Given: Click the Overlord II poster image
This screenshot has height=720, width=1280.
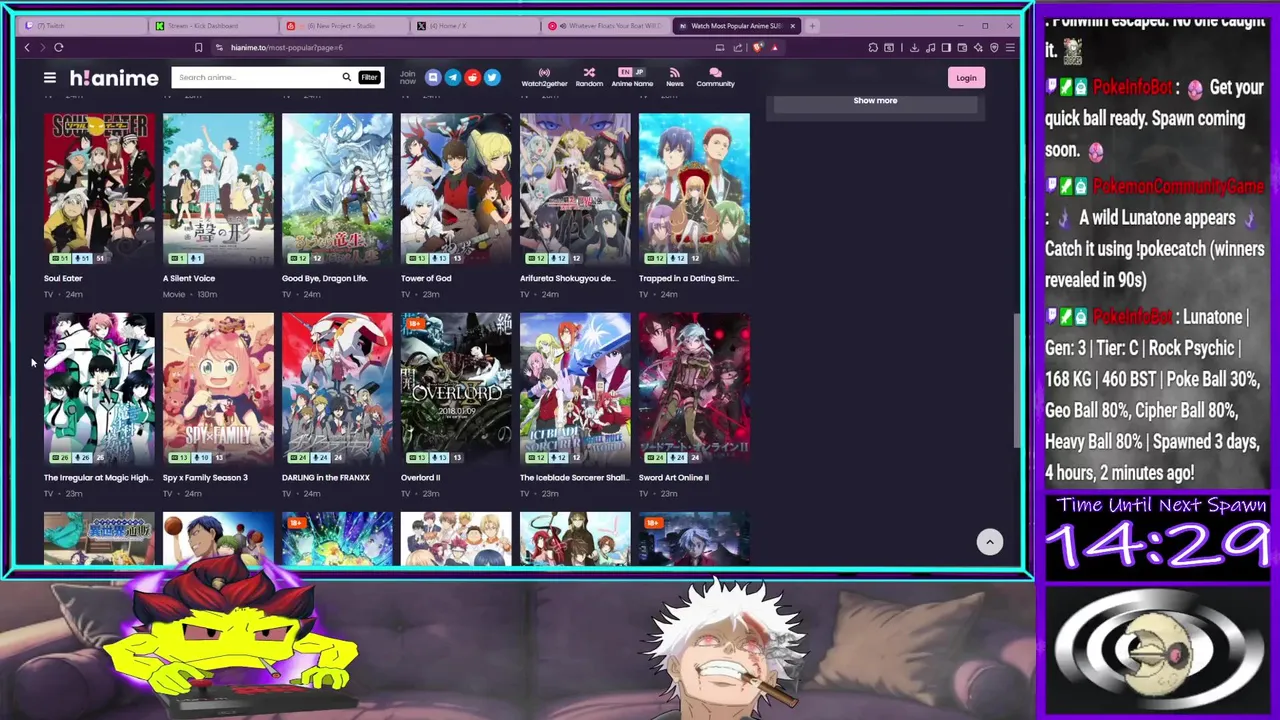Looking at the screenshot, I should pyautogui.click(x=456, y=389).
